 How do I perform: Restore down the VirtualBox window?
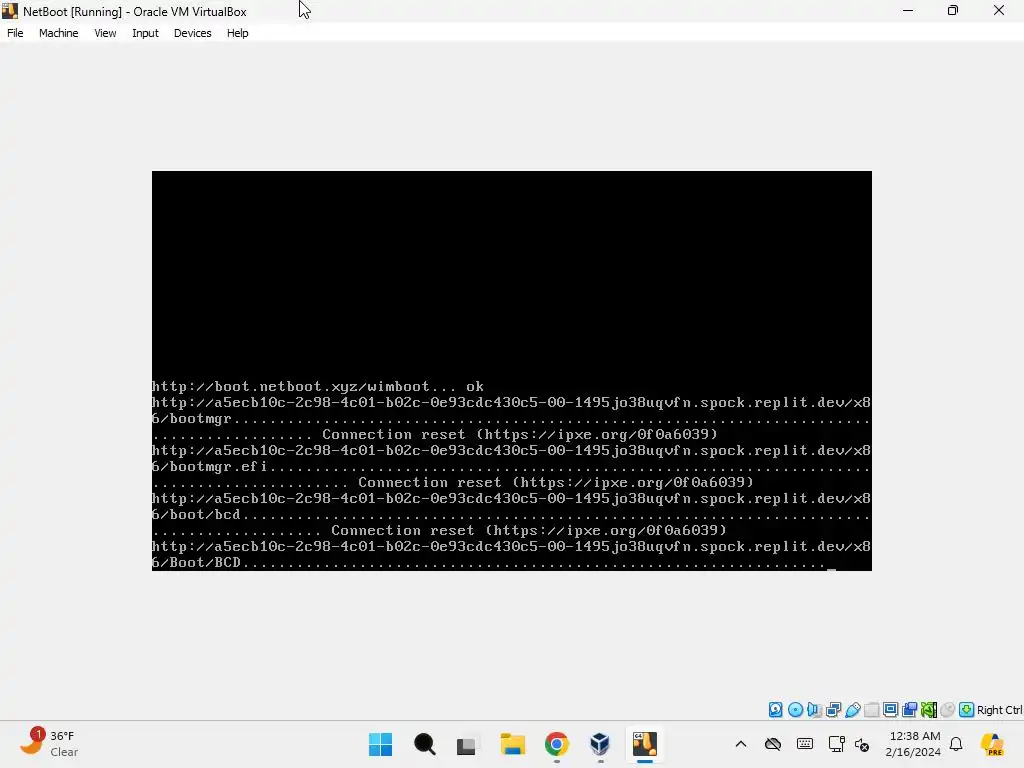[953, 10]
